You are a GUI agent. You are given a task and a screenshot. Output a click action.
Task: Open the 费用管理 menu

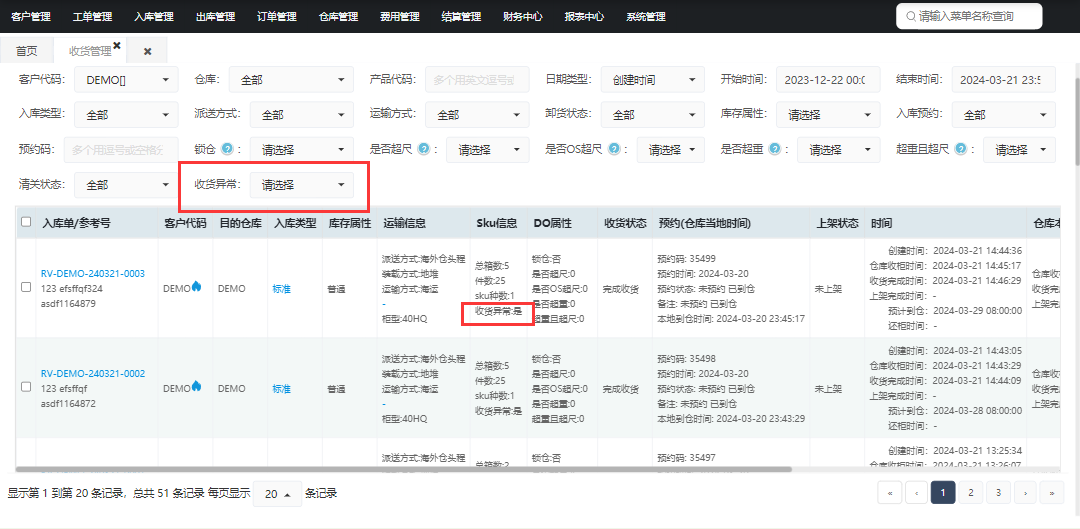(400, 17)
